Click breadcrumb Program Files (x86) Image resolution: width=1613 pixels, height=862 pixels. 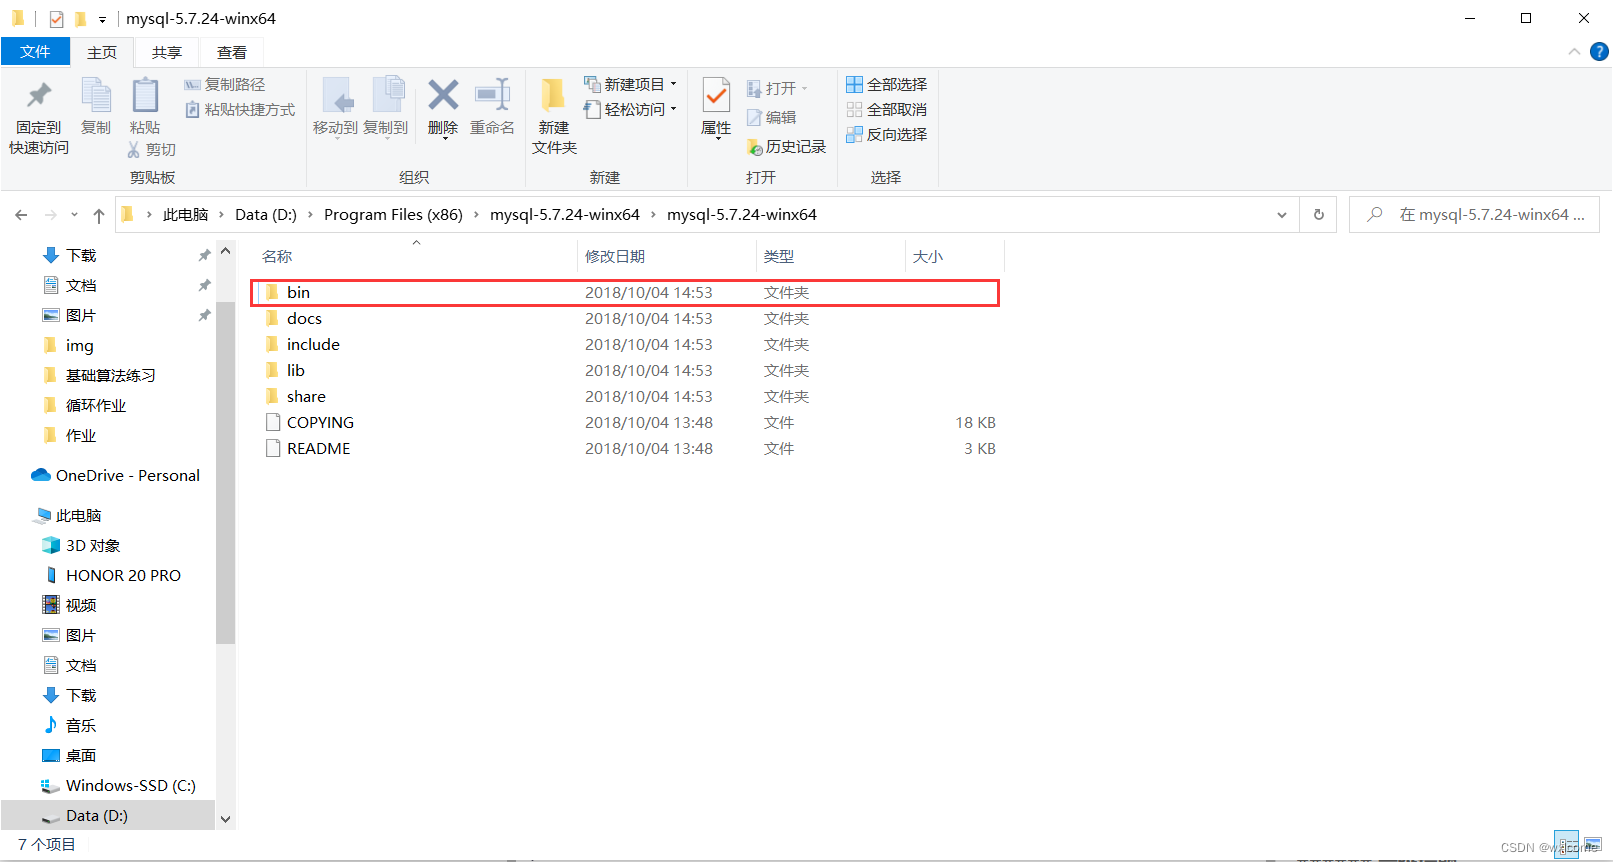click(x=393, y=215)
